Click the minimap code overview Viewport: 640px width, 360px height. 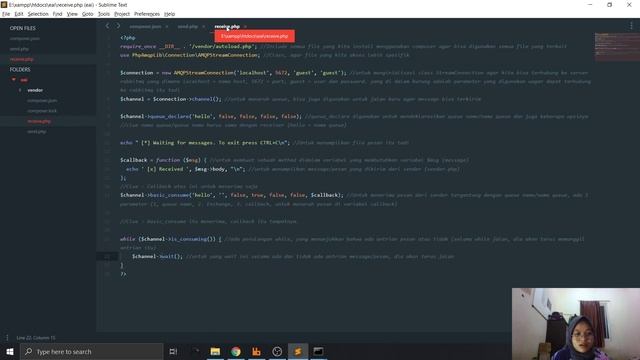click(617, 46)
